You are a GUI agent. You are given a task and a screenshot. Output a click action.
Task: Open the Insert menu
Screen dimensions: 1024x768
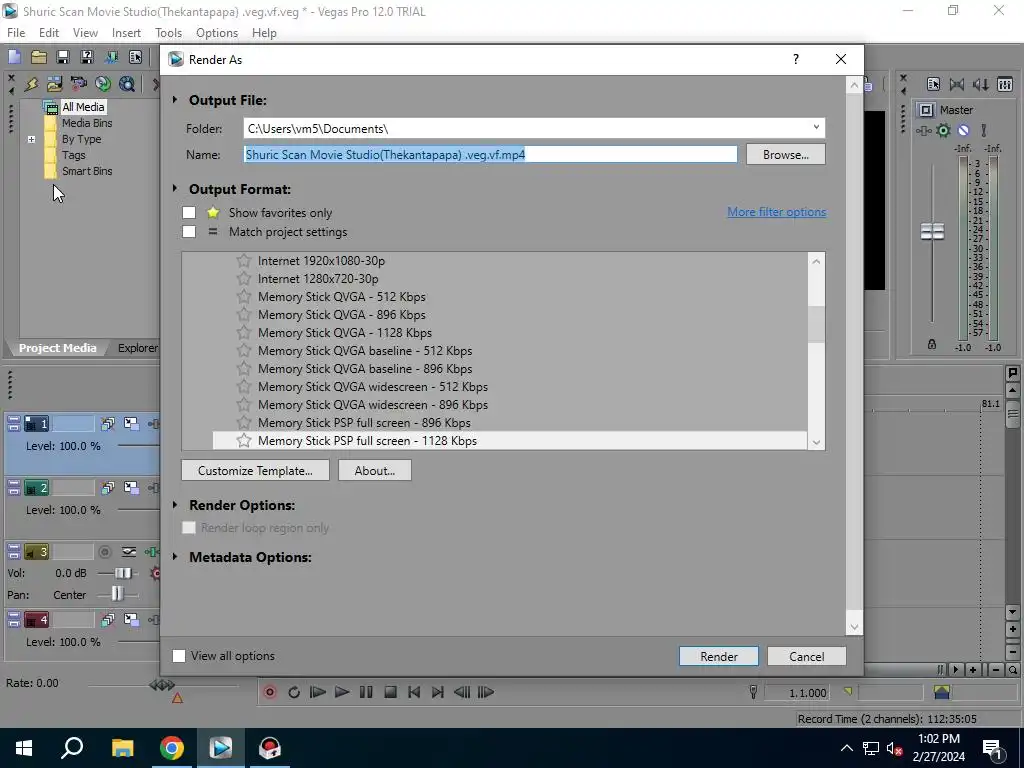[x=126, y=33]
